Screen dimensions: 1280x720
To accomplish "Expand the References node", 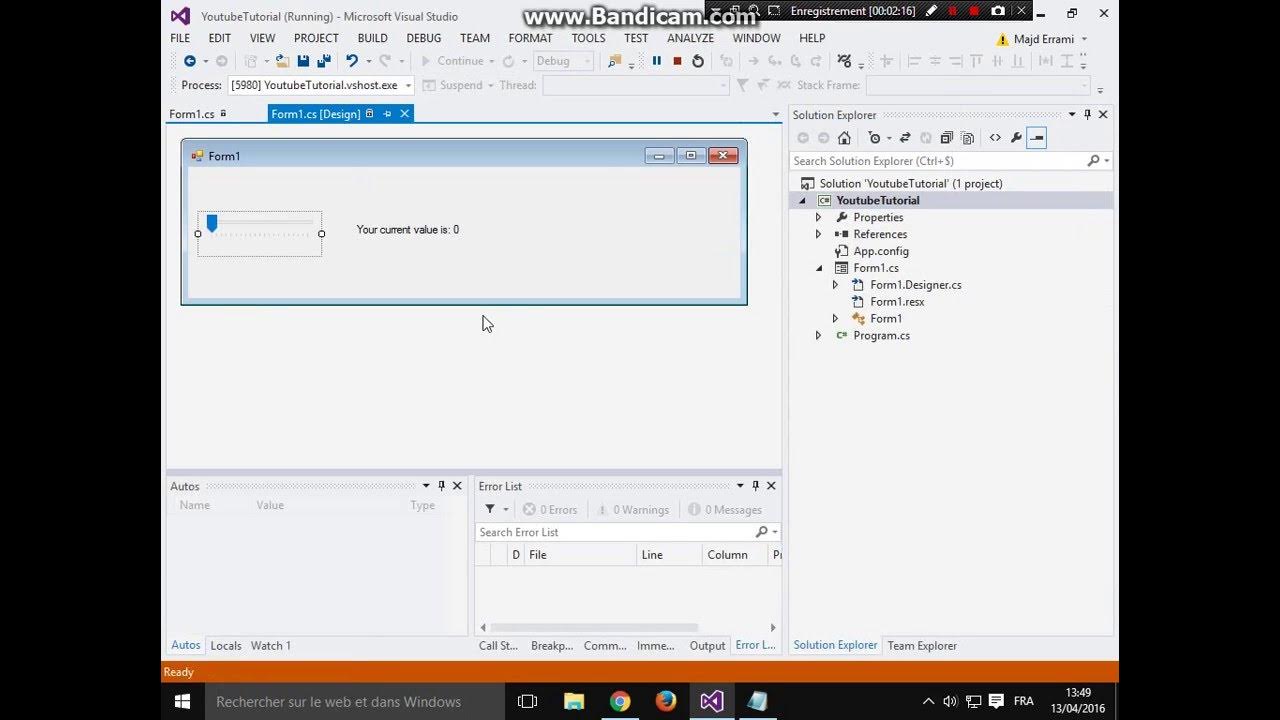I will 818,234.
